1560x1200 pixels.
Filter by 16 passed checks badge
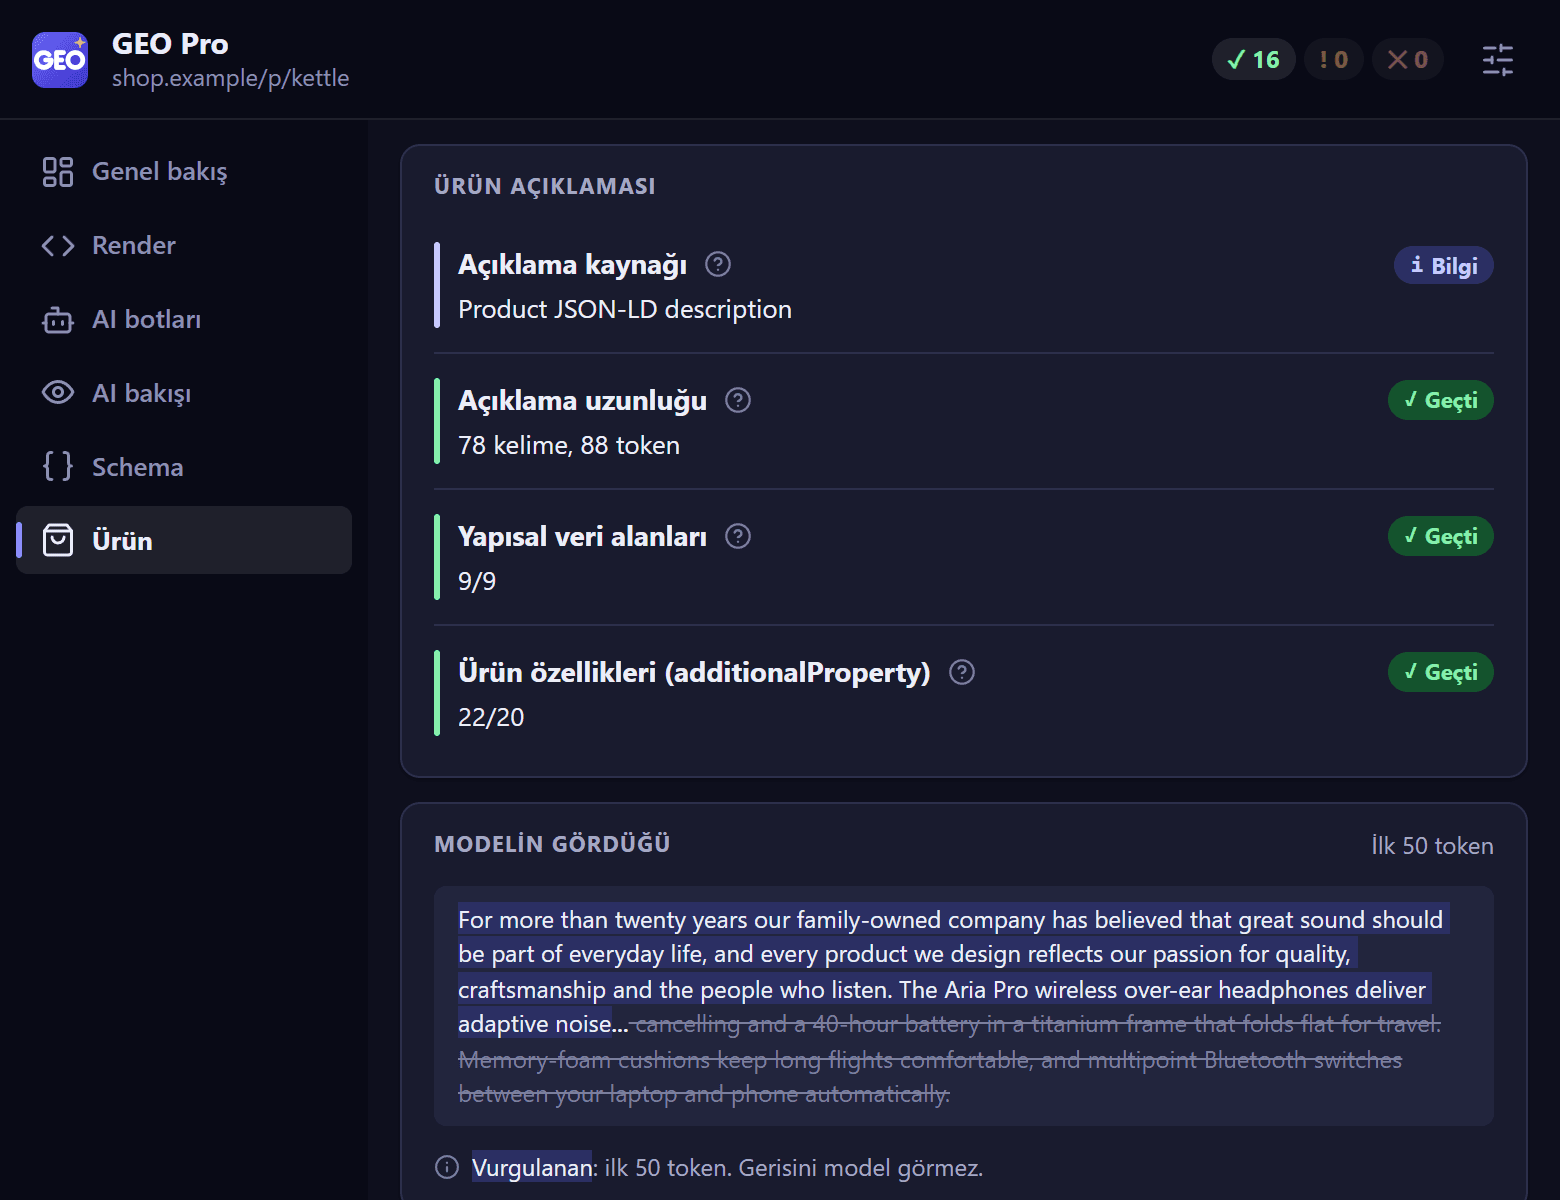pos(1254,60)
